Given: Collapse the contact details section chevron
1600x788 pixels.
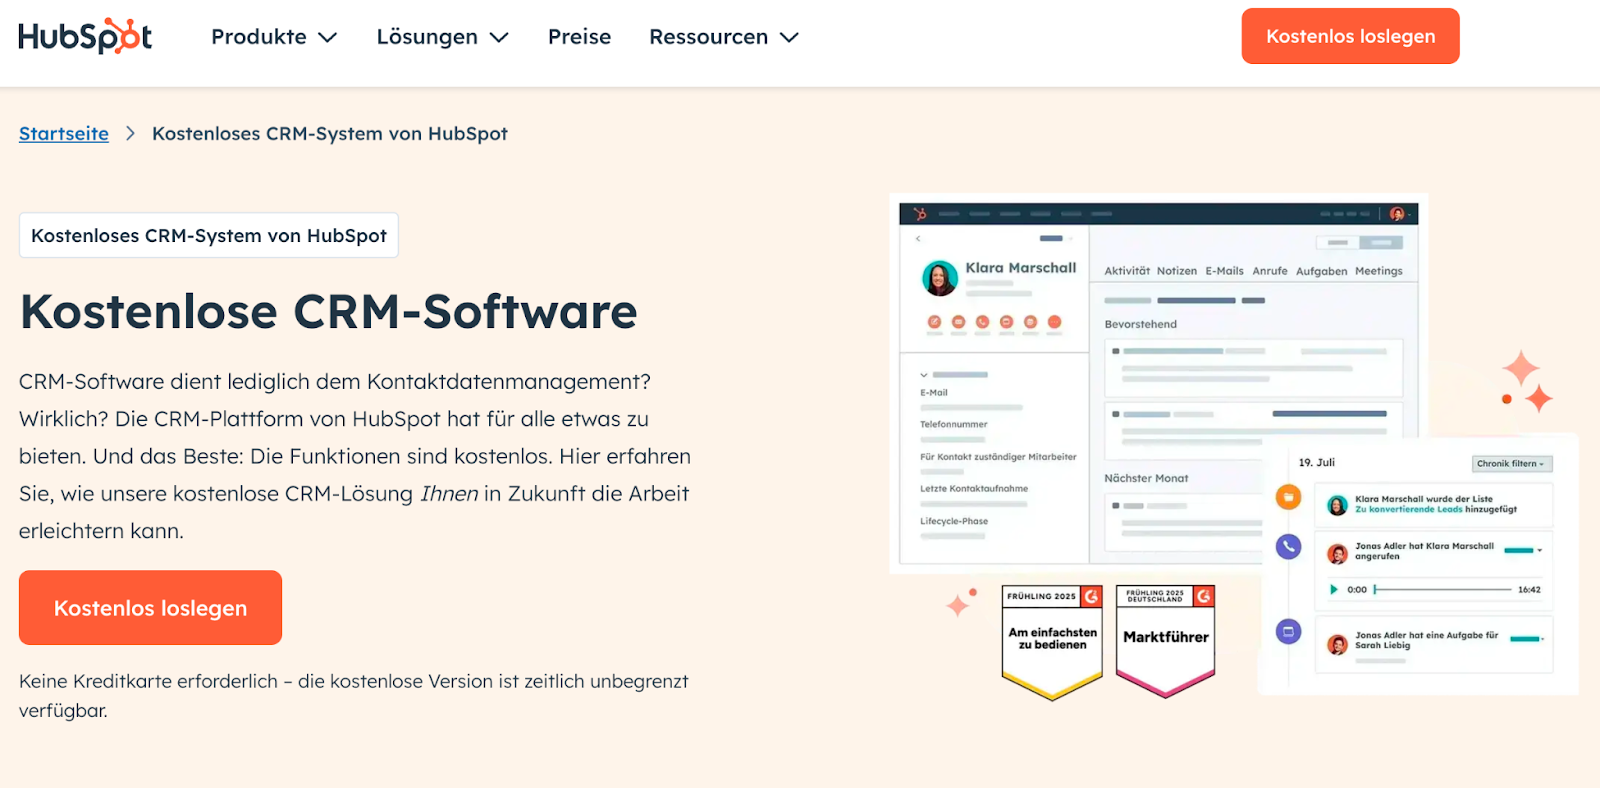Looking at the screenshot, I should [924, 375].
